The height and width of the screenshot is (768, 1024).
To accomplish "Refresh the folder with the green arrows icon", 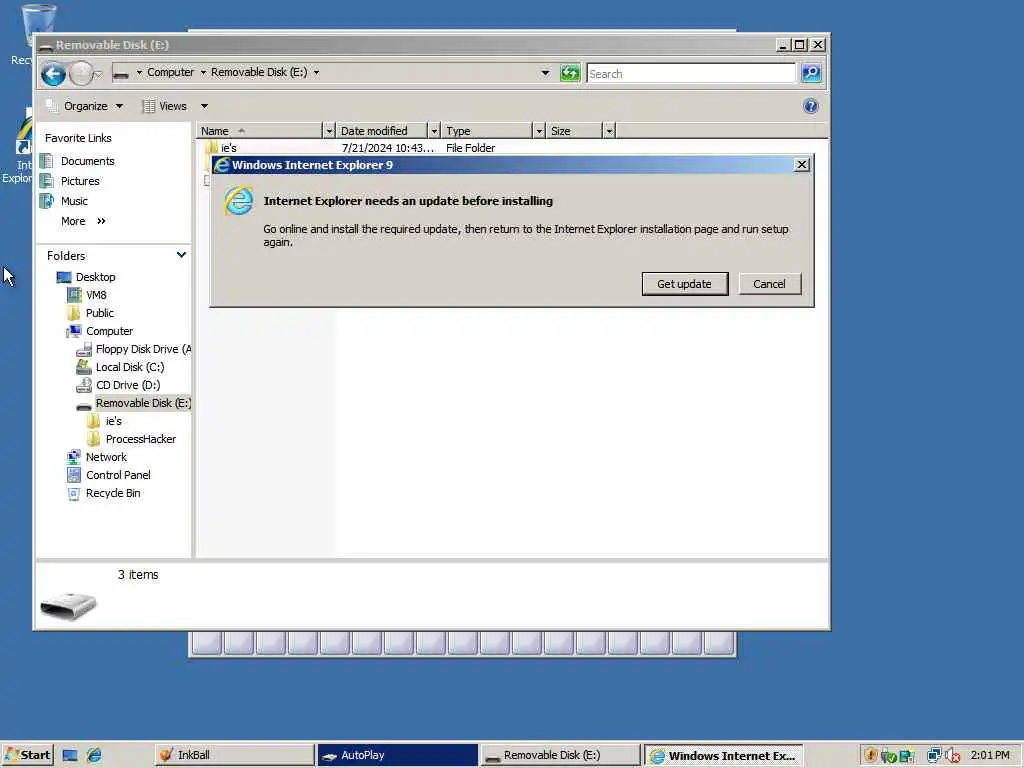I will [x=569, y=73].
